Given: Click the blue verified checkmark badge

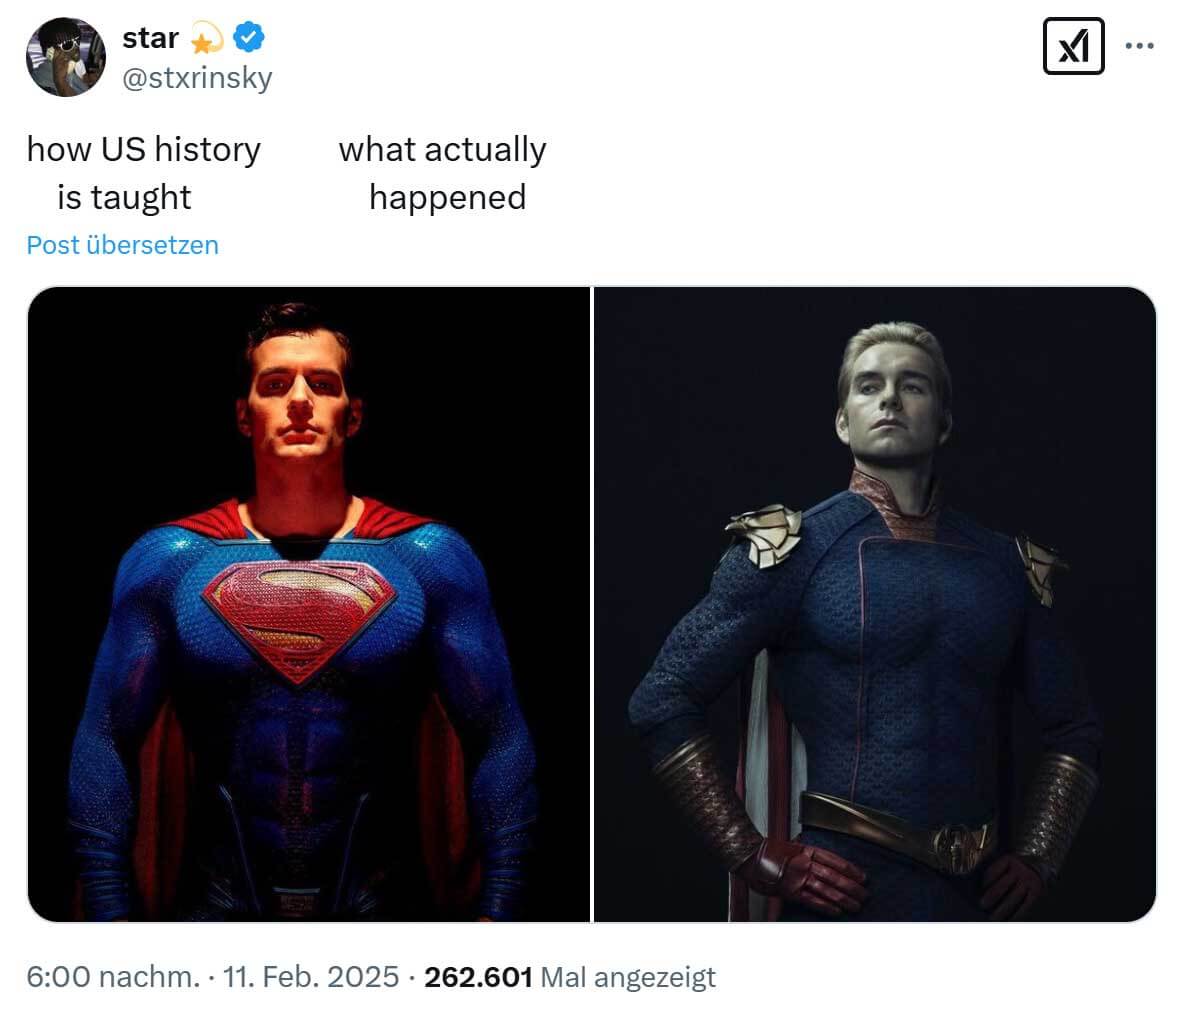Looking at the screenshot, I should (249, 37).
